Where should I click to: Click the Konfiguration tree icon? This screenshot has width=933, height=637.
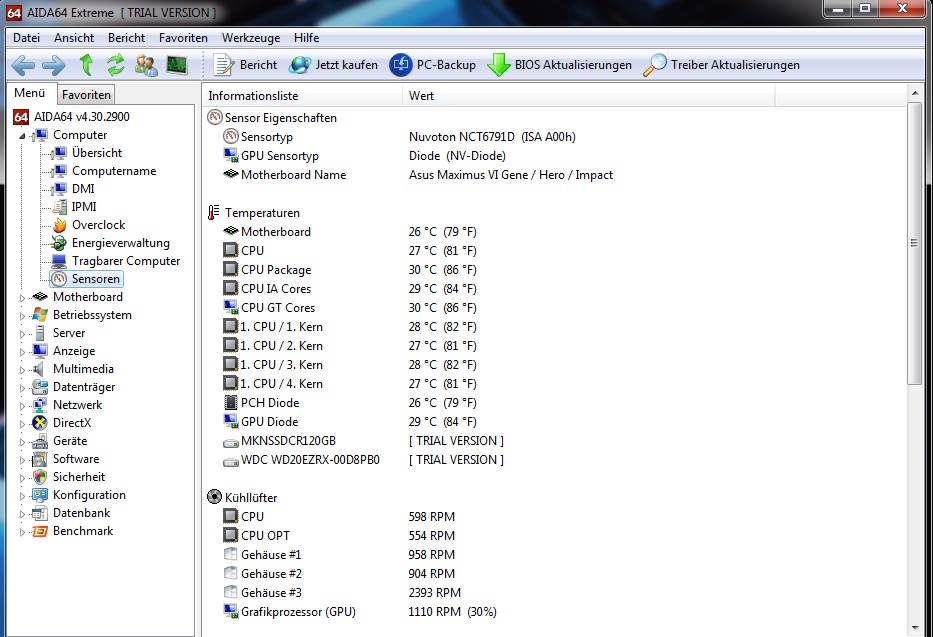click(39, 495)
